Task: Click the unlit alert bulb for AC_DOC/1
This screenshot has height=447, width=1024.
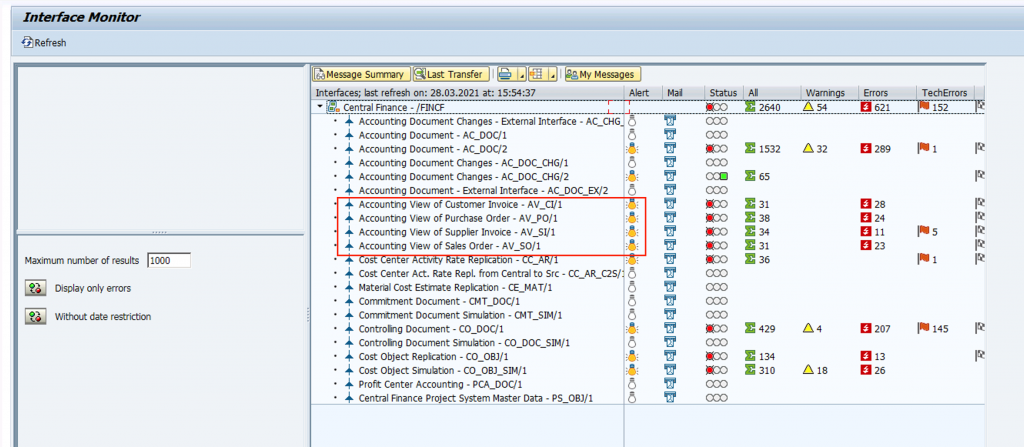Action: tap(632, 135)
